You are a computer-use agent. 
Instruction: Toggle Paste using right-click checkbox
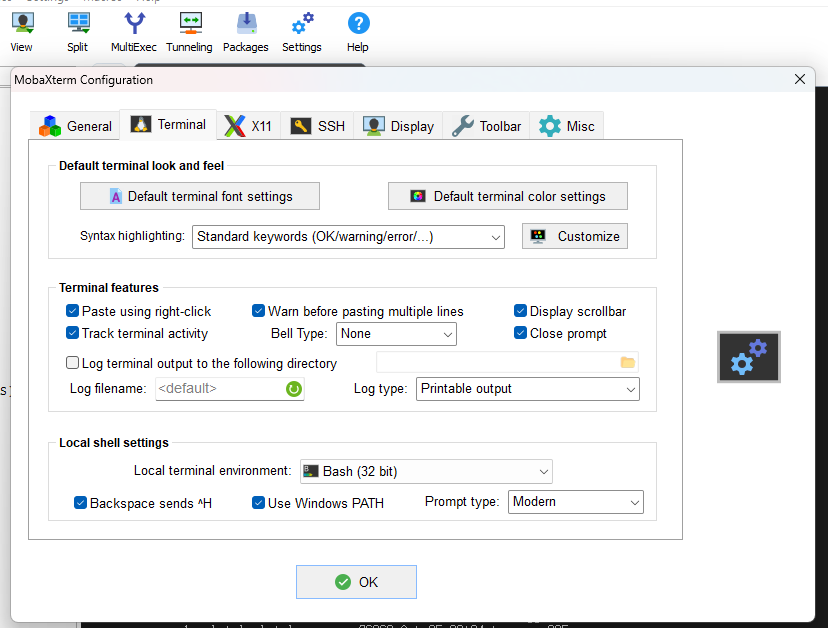[72, 311]
